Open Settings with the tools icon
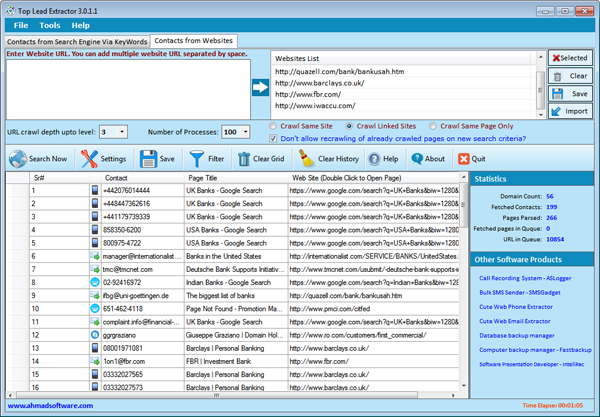 click(89, 158)
